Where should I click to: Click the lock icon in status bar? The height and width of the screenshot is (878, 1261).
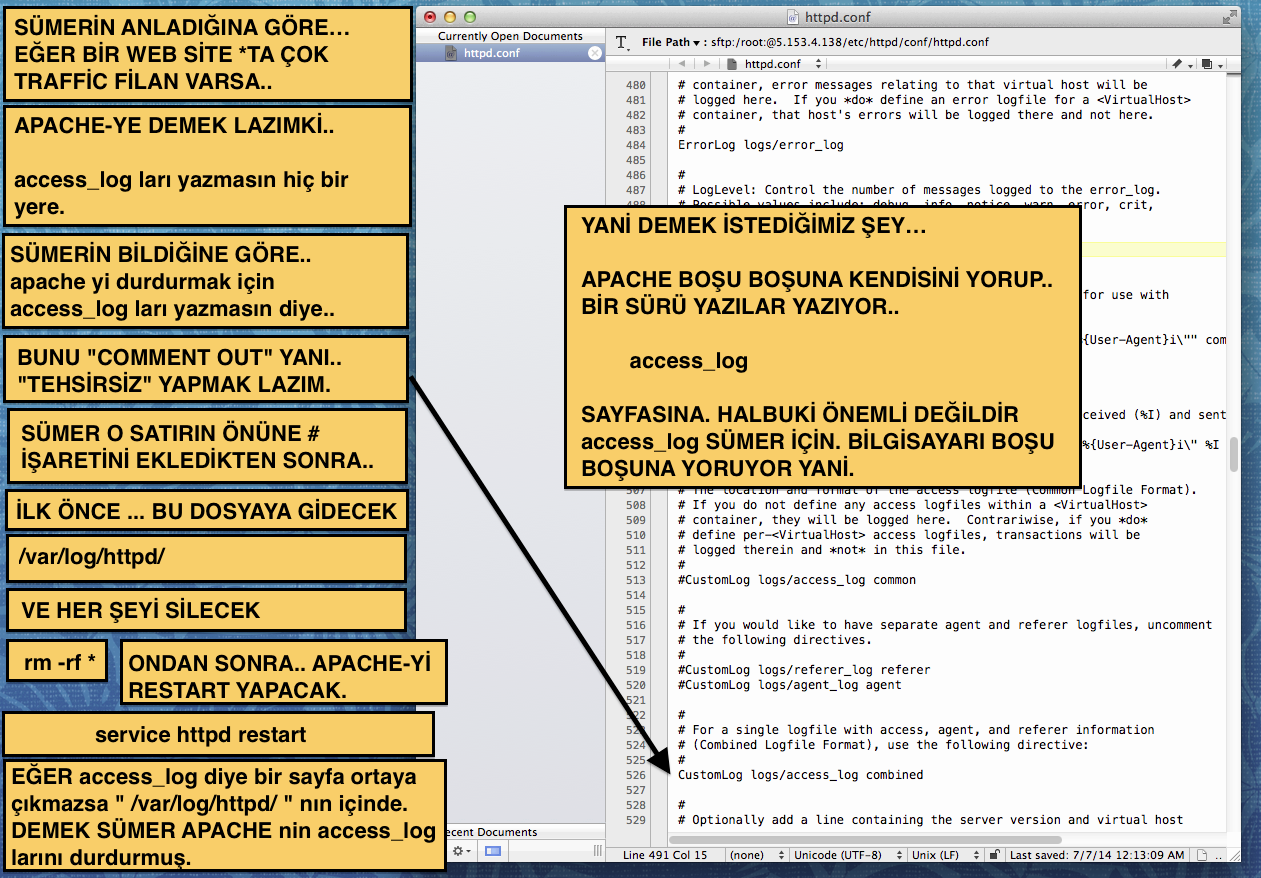click(993, 855)
